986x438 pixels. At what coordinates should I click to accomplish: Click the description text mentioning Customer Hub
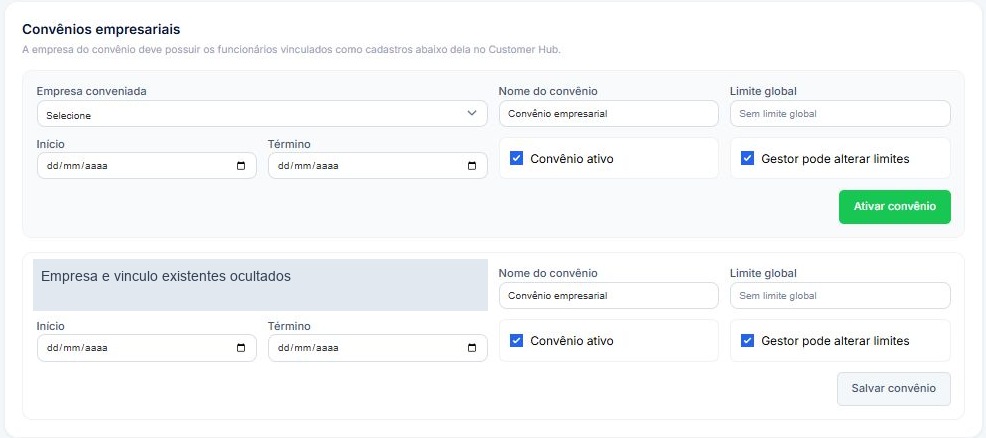[291, 50]
